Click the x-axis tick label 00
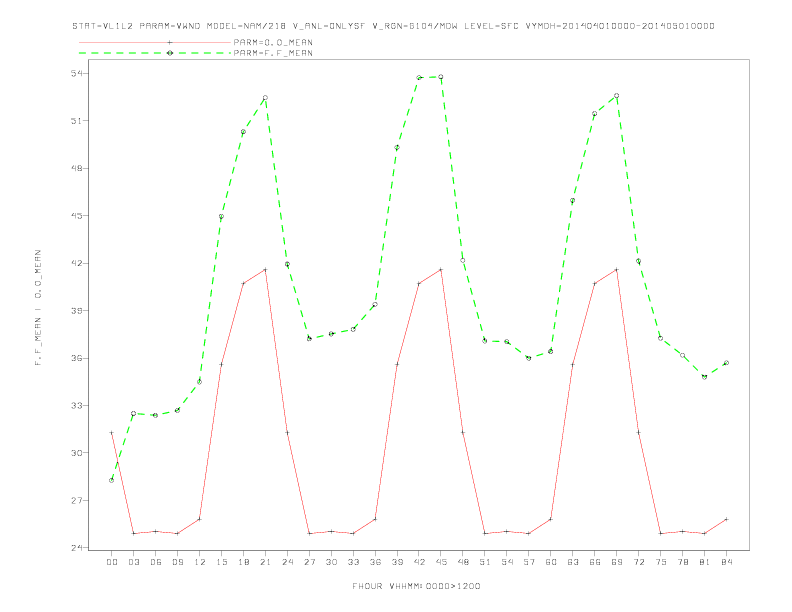 pos(112,562)
